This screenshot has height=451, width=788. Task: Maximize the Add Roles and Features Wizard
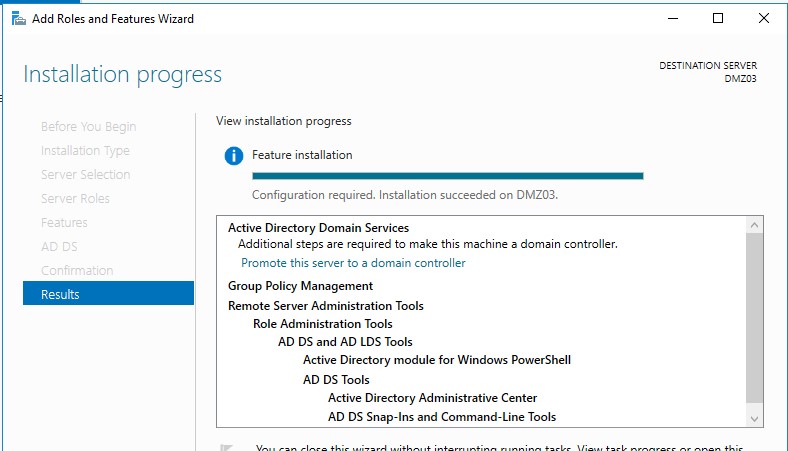[x=718, y=19]
